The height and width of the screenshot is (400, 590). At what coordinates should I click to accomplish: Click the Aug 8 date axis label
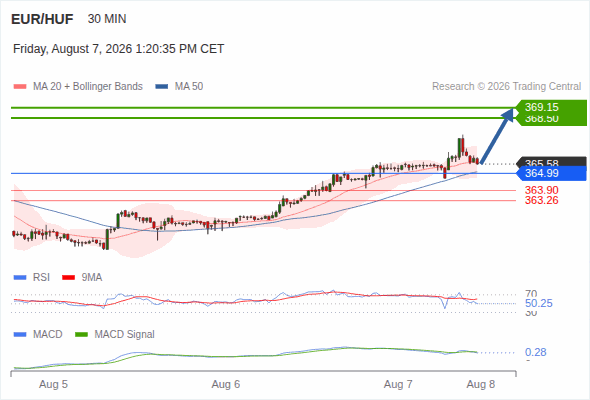(x=481, y=384)
